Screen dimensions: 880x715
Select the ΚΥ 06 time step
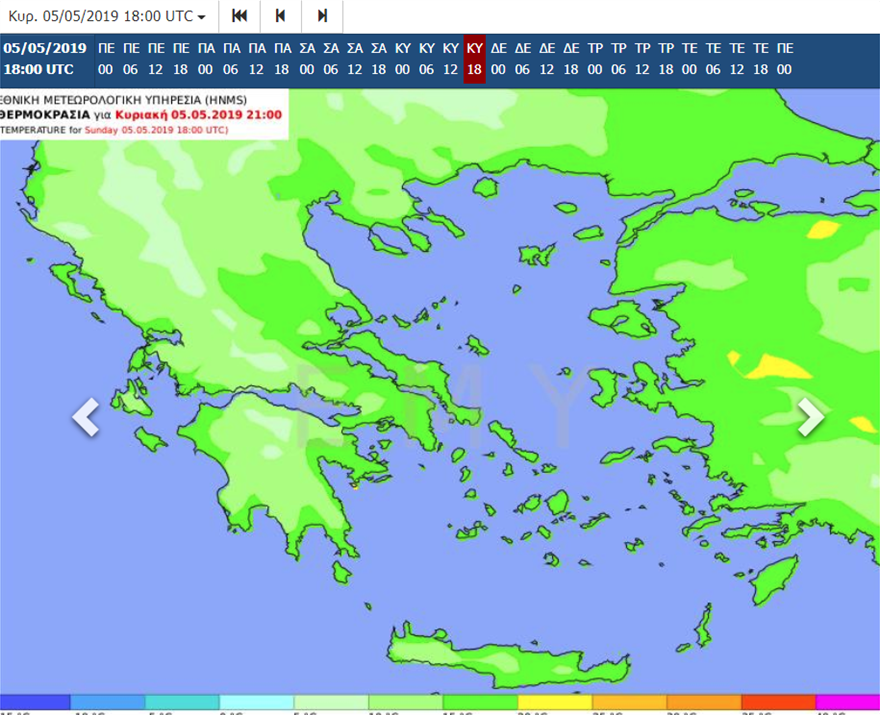point(426,59)
